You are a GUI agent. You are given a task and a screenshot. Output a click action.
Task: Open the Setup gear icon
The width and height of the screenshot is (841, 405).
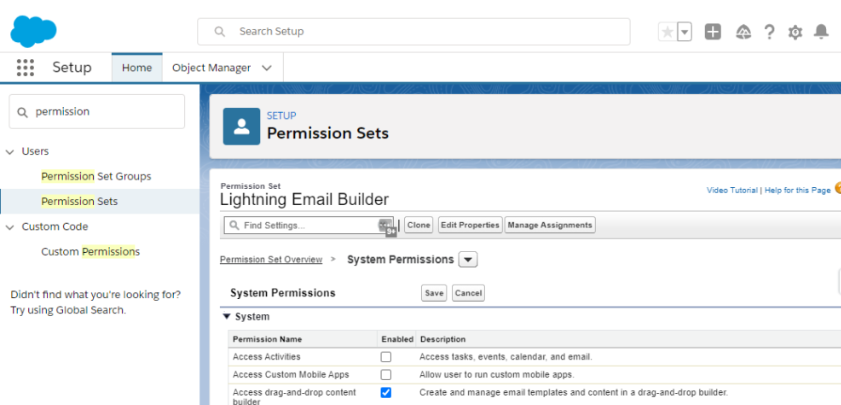795,32
